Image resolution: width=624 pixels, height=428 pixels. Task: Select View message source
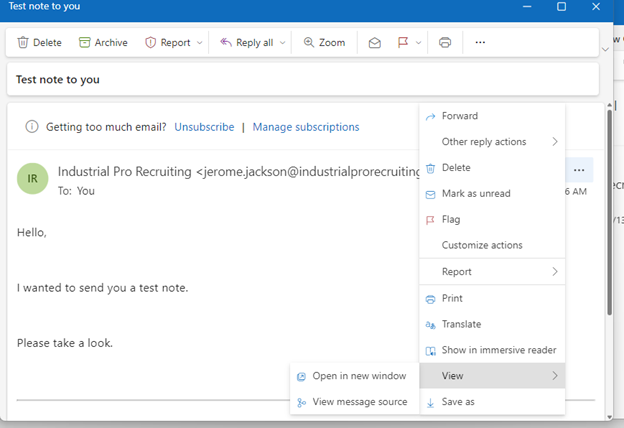355,402
